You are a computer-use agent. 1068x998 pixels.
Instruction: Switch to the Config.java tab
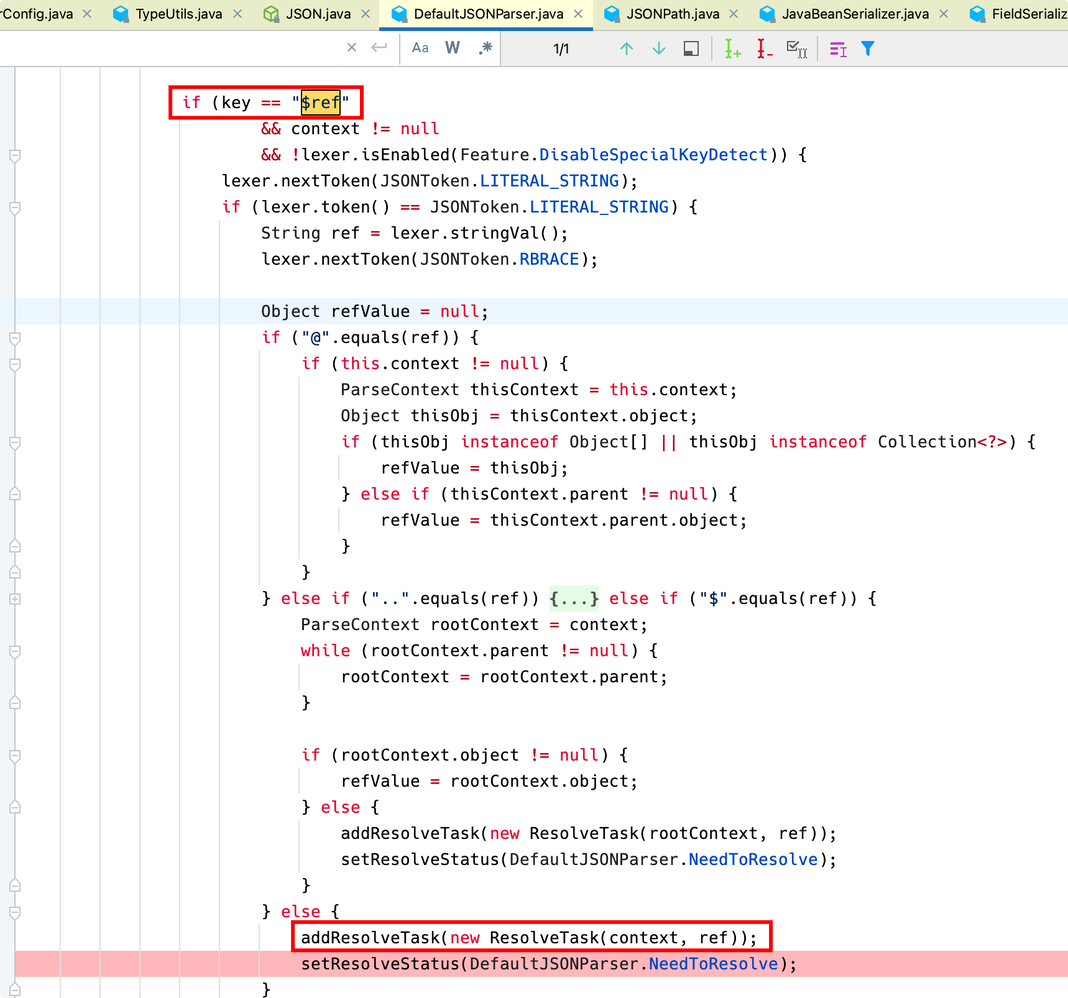click(37, 14)
